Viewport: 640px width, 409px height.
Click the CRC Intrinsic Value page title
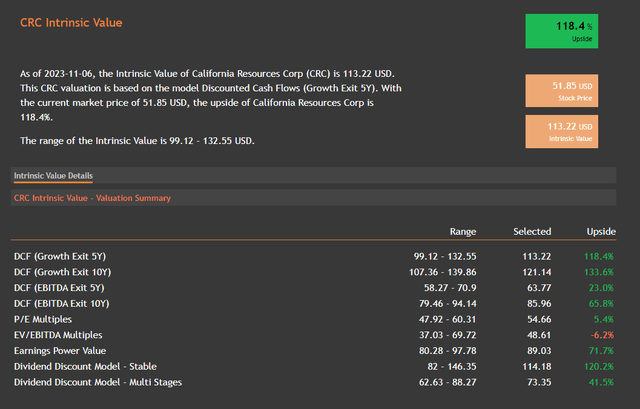pyautogui.click(x=71, y=22)
